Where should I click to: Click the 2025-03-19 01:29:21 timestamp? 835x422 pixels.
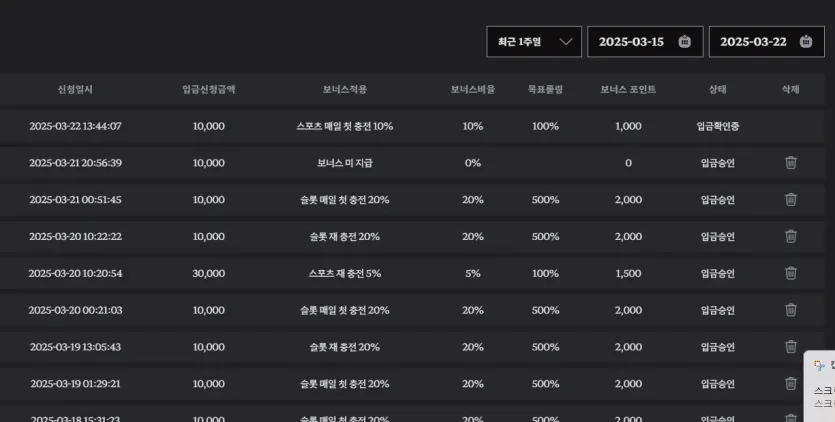(75, 384)
